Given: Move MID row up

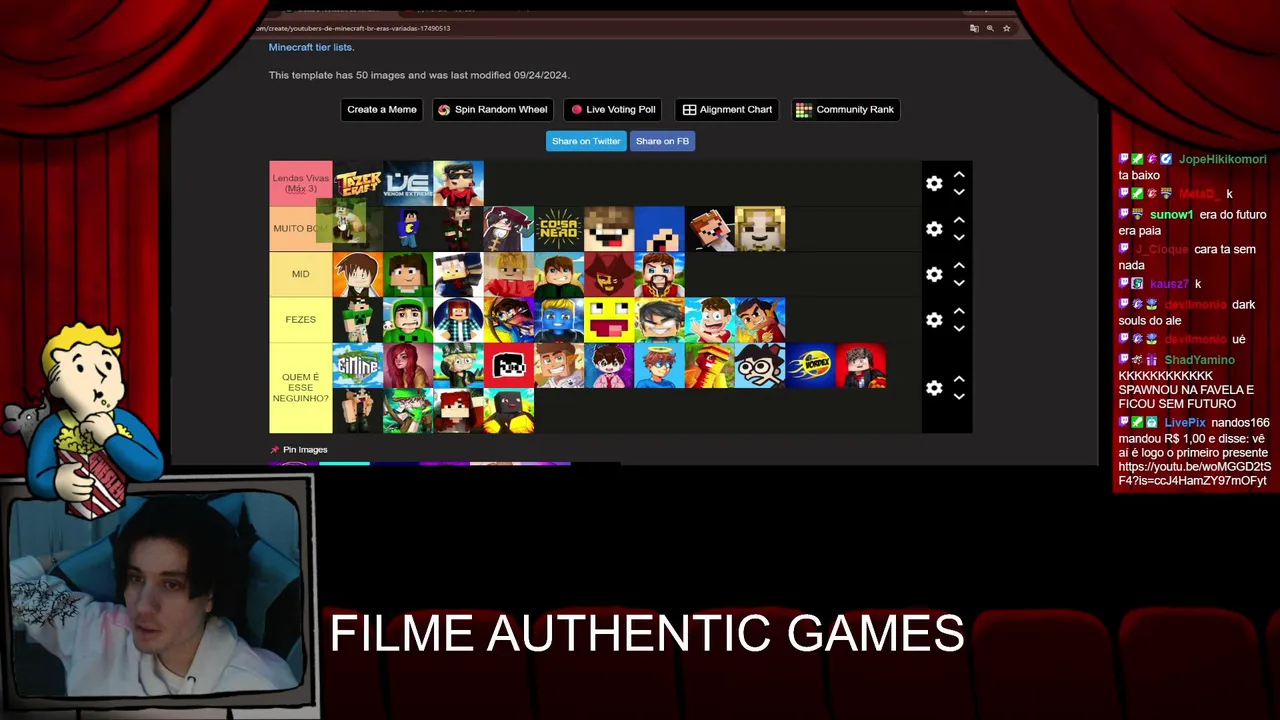Looking at the screenshot, I should [959, 265].
